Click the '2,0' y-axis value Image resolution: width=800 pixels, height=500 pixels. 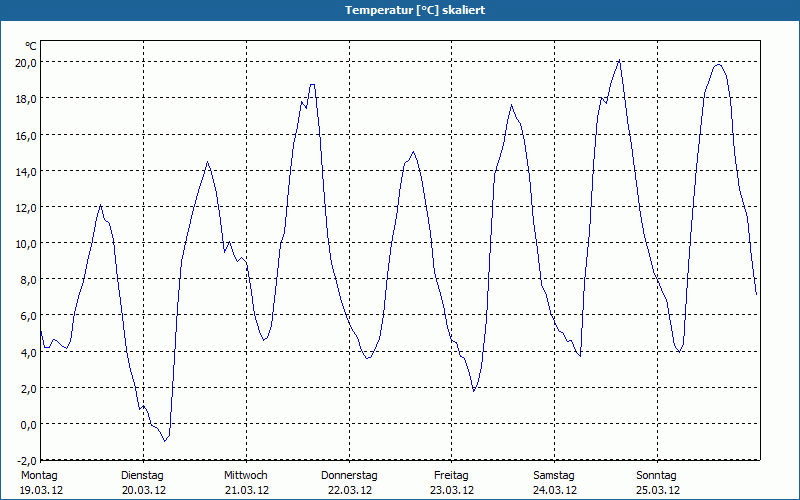point(29,389)
